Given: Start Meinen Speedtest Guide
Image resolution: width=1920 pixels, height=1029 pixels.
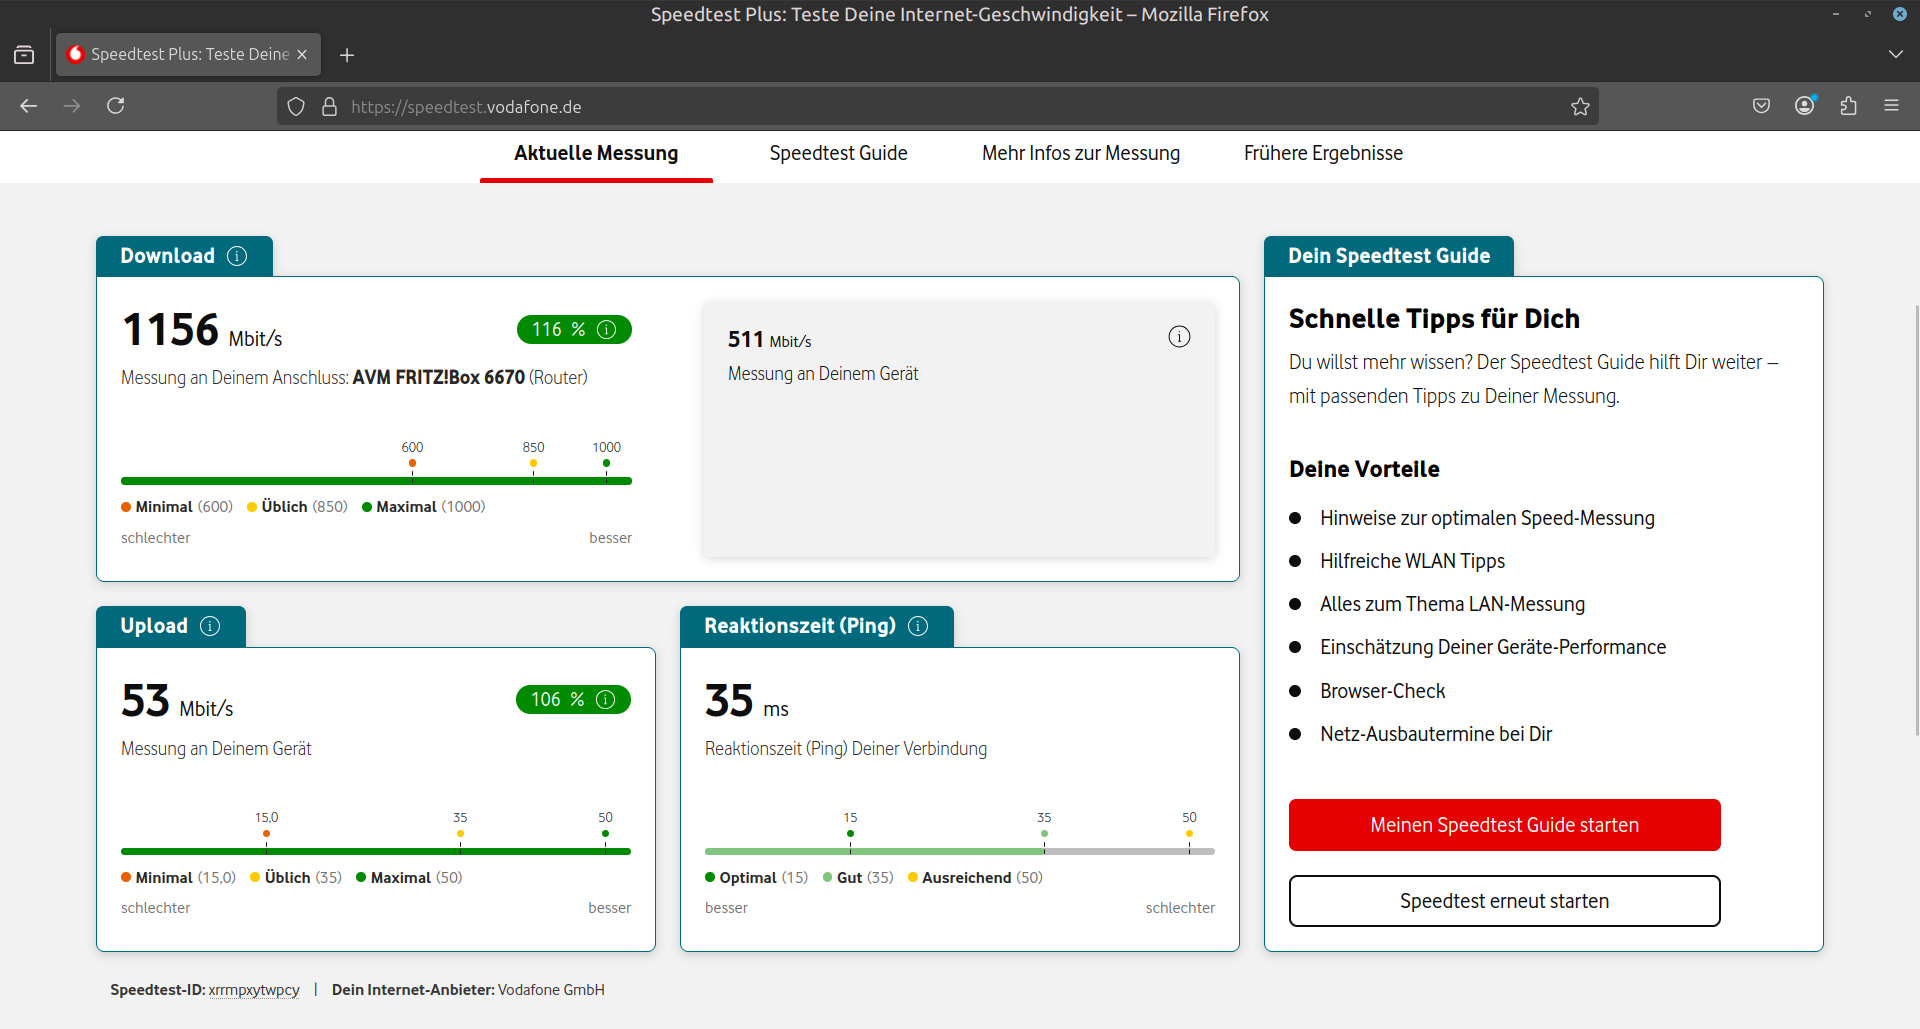Looking at the screenshot, I should coord(1505,825).
